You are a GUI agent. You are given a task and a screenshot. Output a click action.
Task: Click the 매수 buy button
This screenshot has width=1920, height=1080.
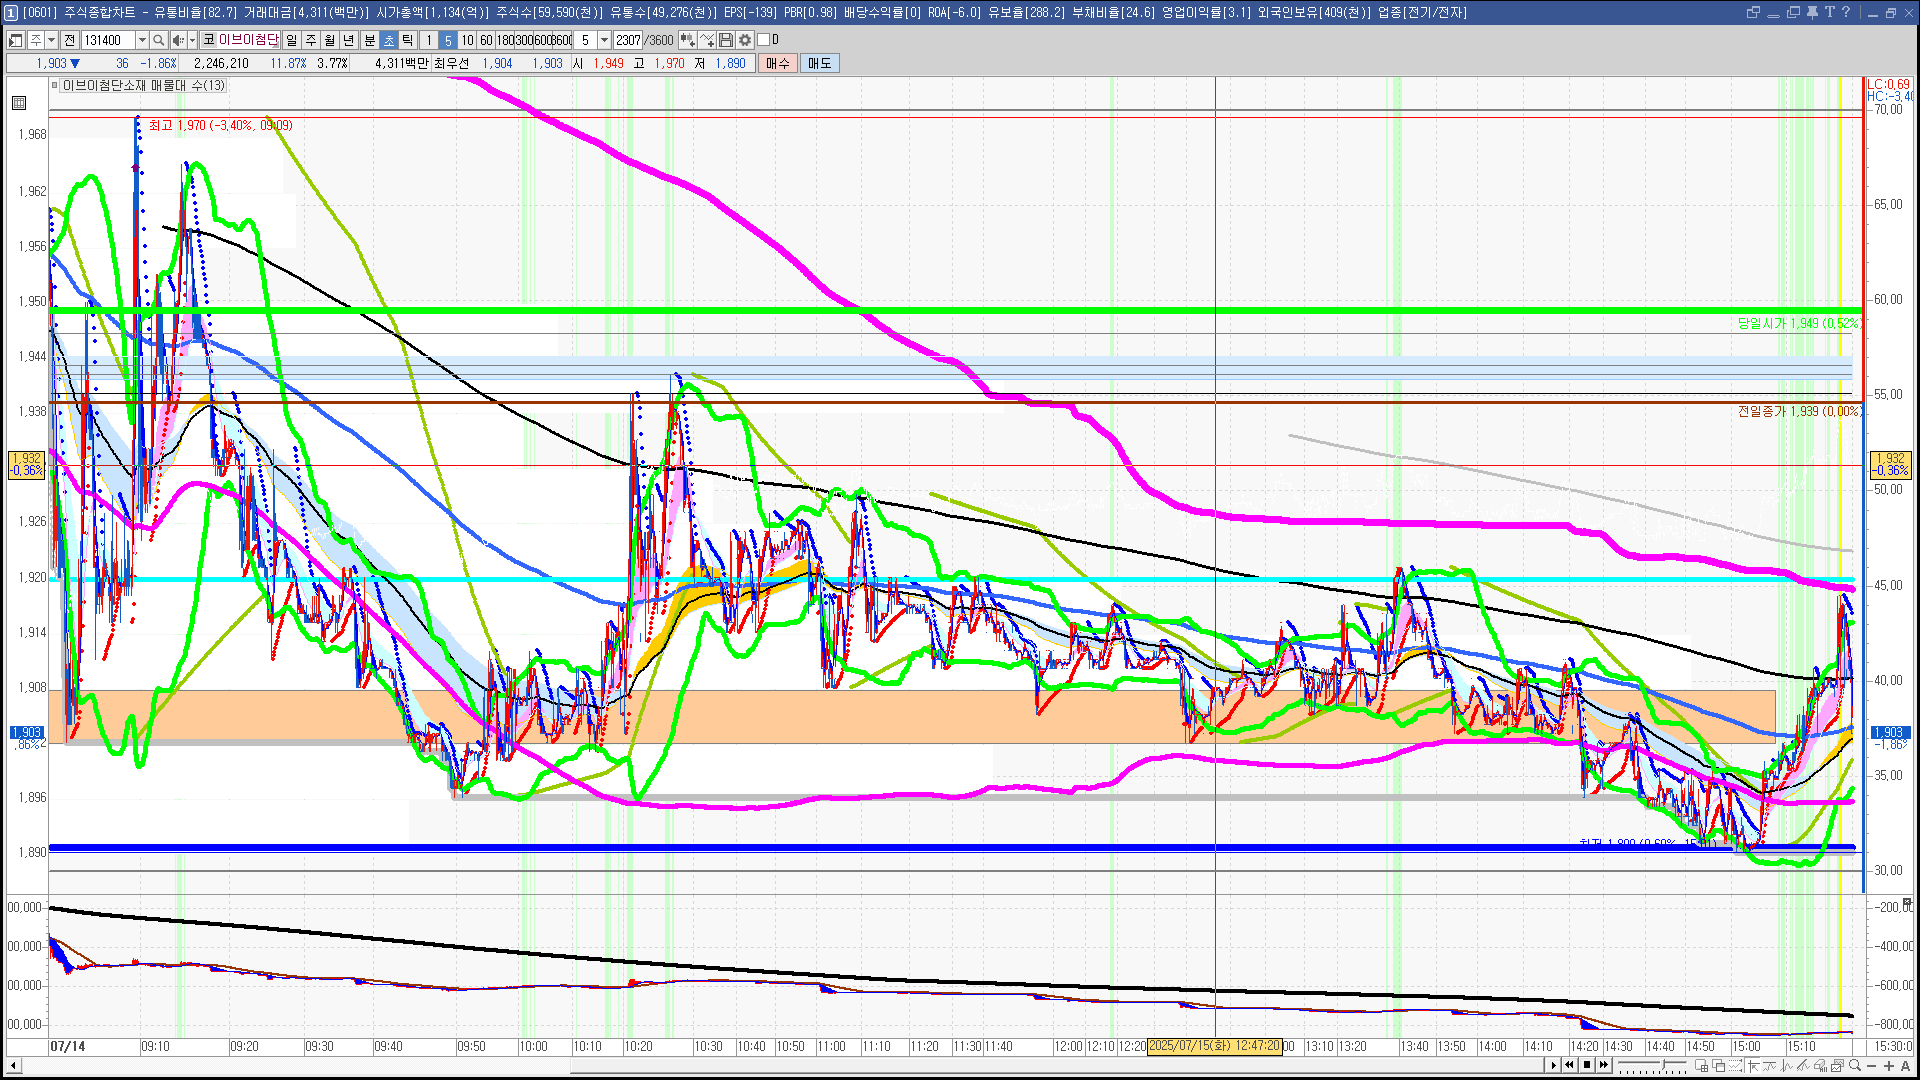point(778,63)
